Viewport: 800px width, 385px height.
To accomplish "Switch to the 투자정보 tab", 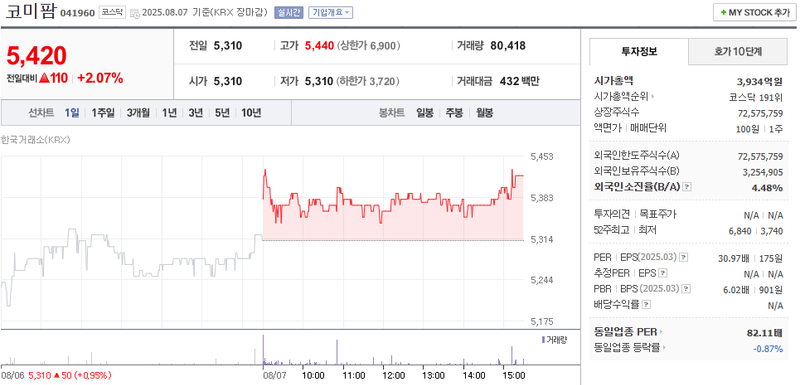I will click(639, 51).
